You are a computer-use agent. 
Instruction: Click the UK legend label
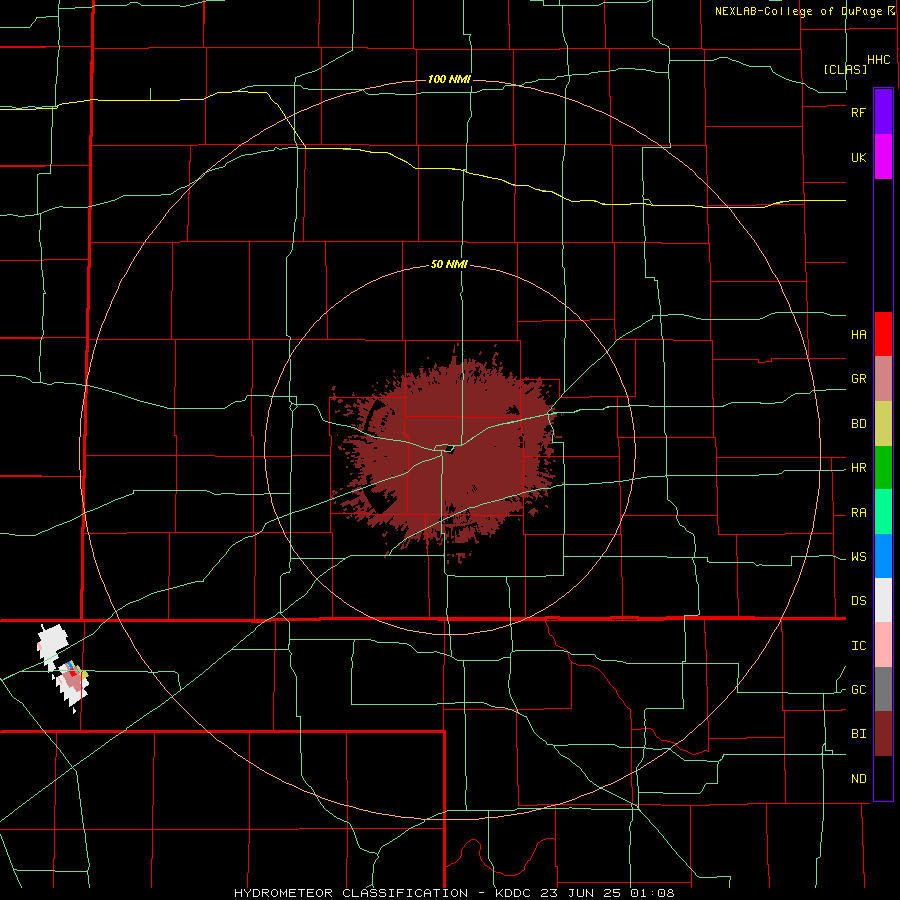pyautogui.click(x=859, y=157)
